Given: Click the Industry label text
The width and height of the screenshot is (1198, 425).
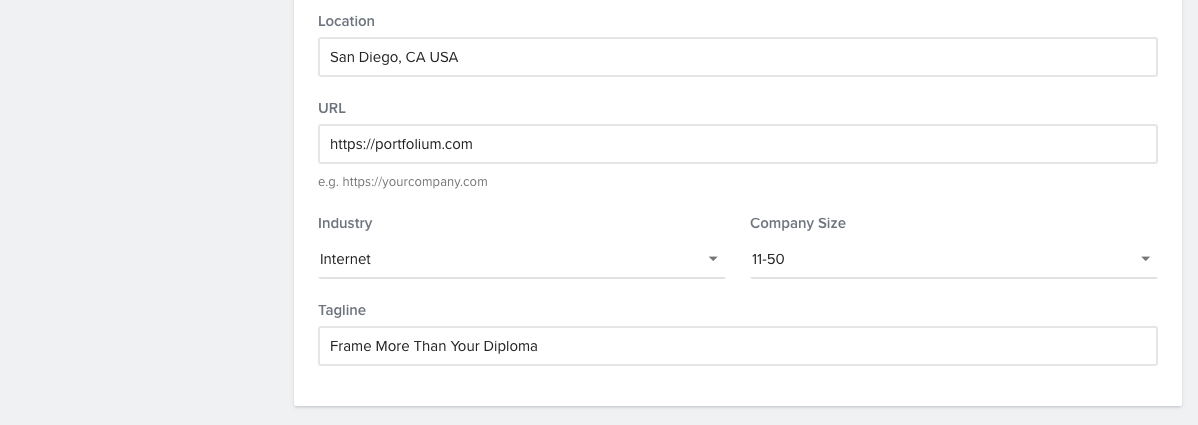Looking at the screenshot, I should (345, 223).
